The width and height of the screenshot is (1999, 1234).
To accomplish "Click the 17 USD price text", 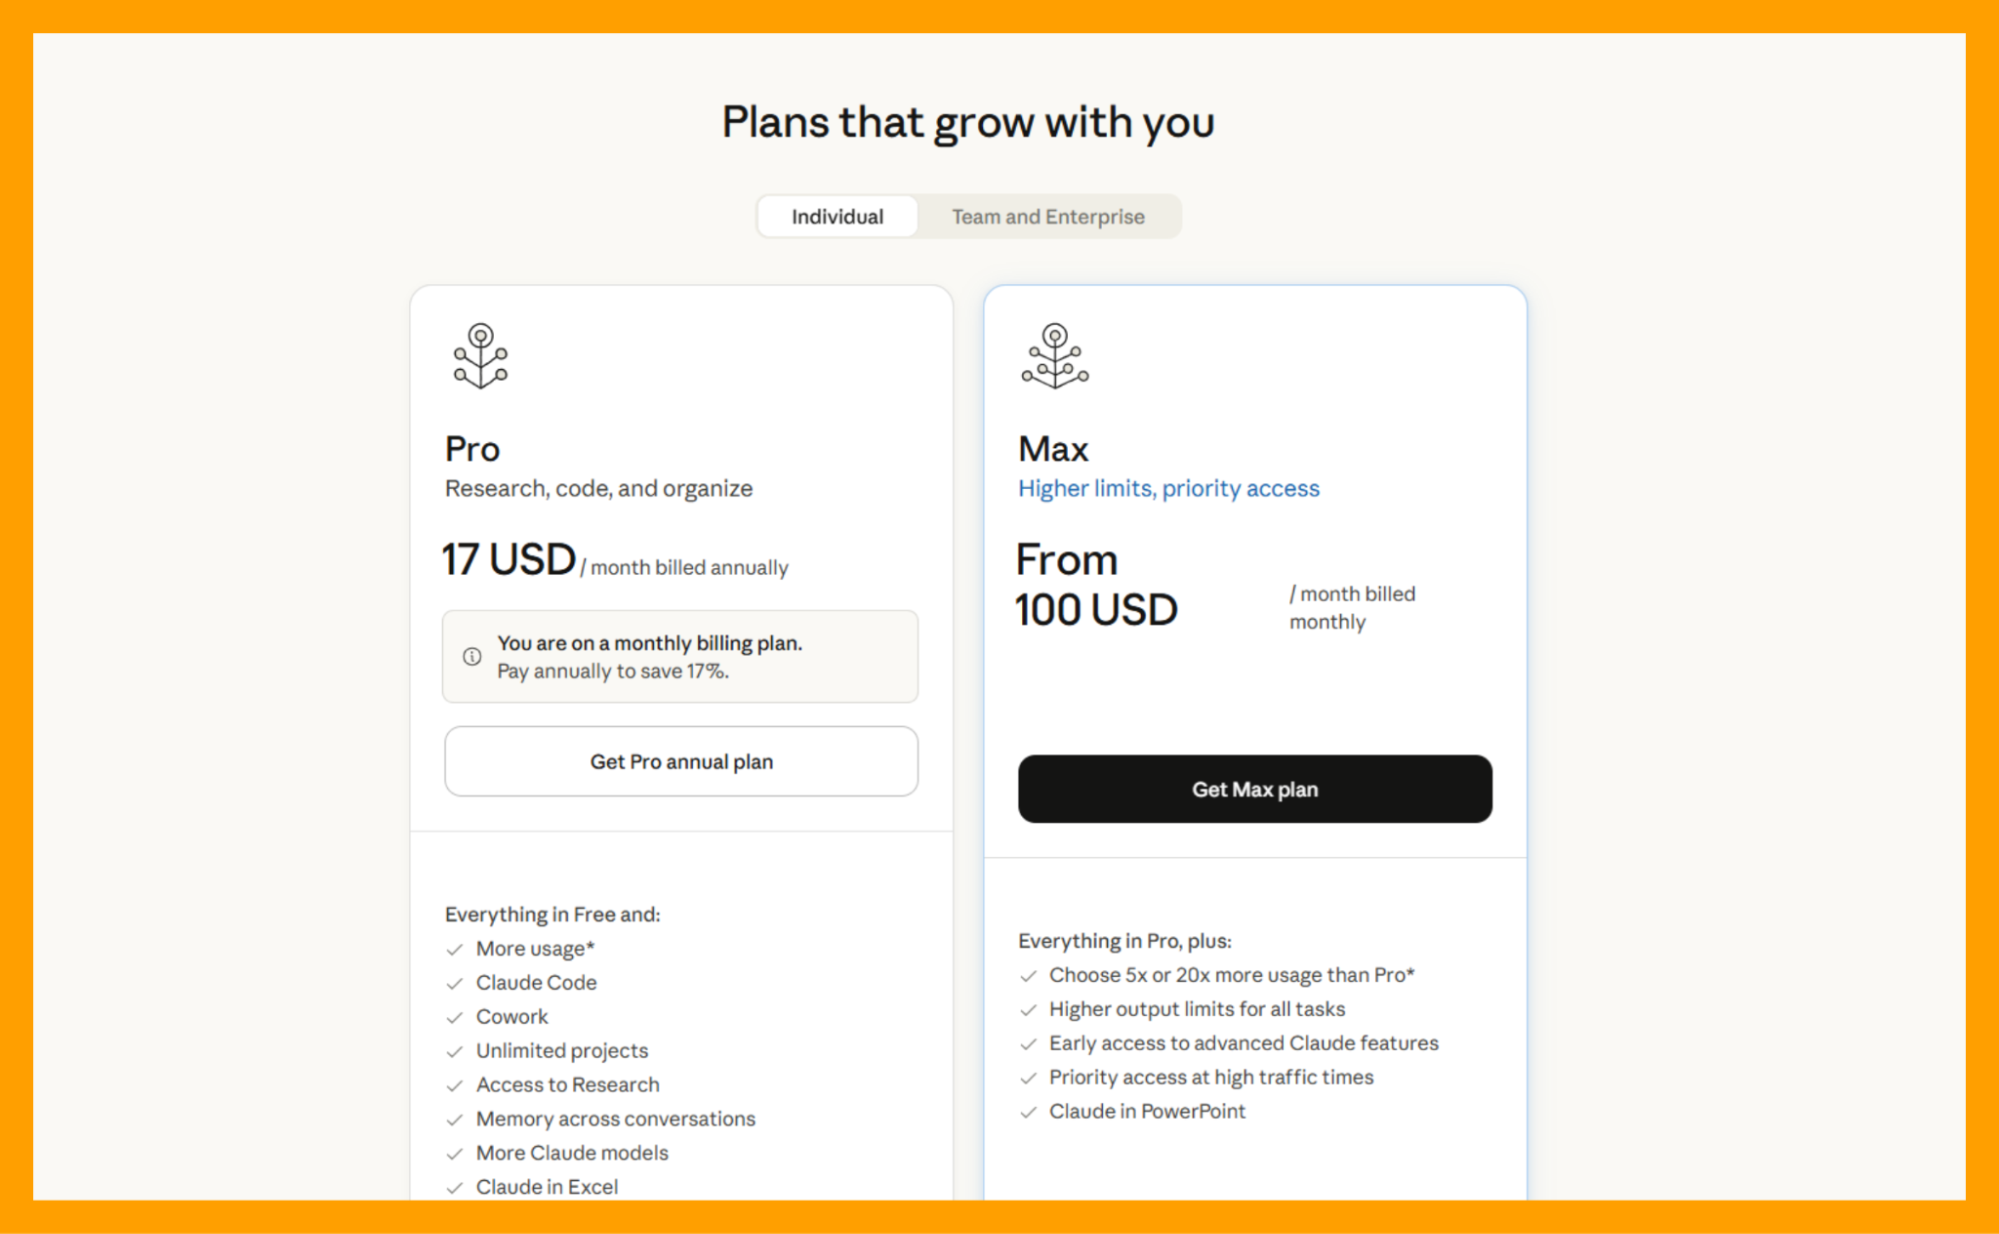I will (509, 560).
